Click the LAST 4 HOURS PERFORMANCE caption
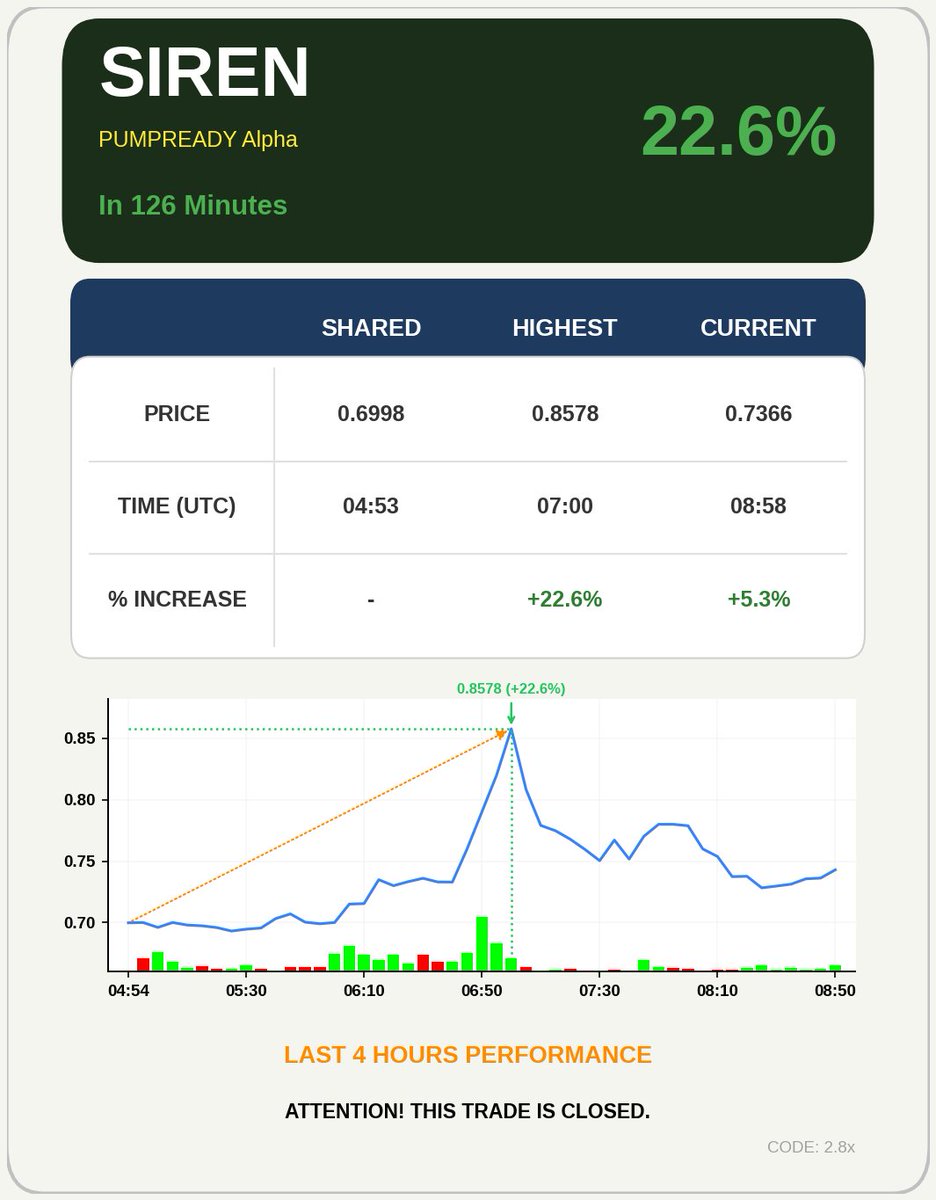This screenshot has height=1200, width=936. (468, 1055)
